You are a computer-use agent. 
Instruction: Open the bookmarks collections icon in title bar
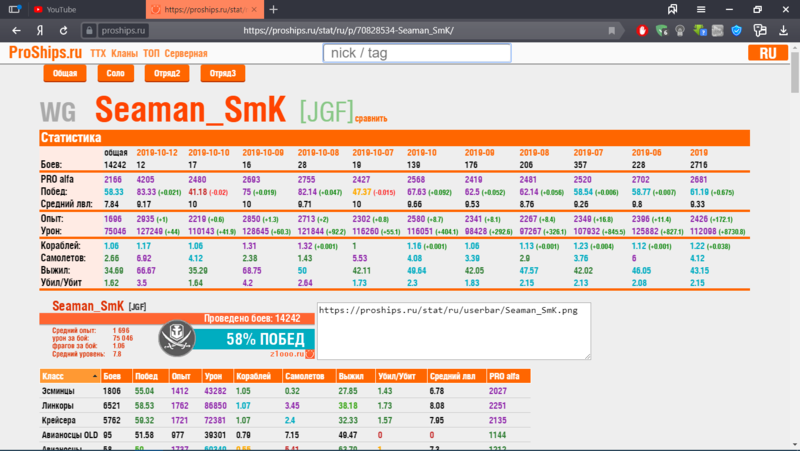[672, 9]
